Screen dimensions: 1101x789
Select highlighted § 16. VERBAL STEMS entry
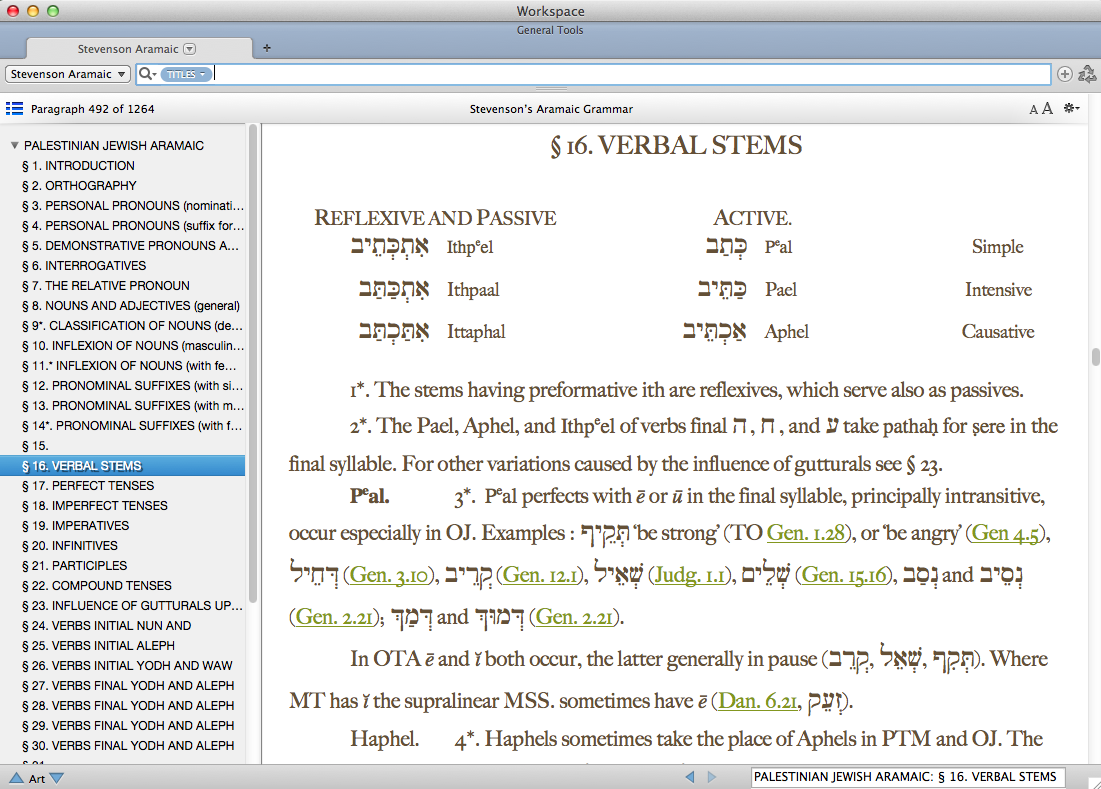tap(123, 465)
